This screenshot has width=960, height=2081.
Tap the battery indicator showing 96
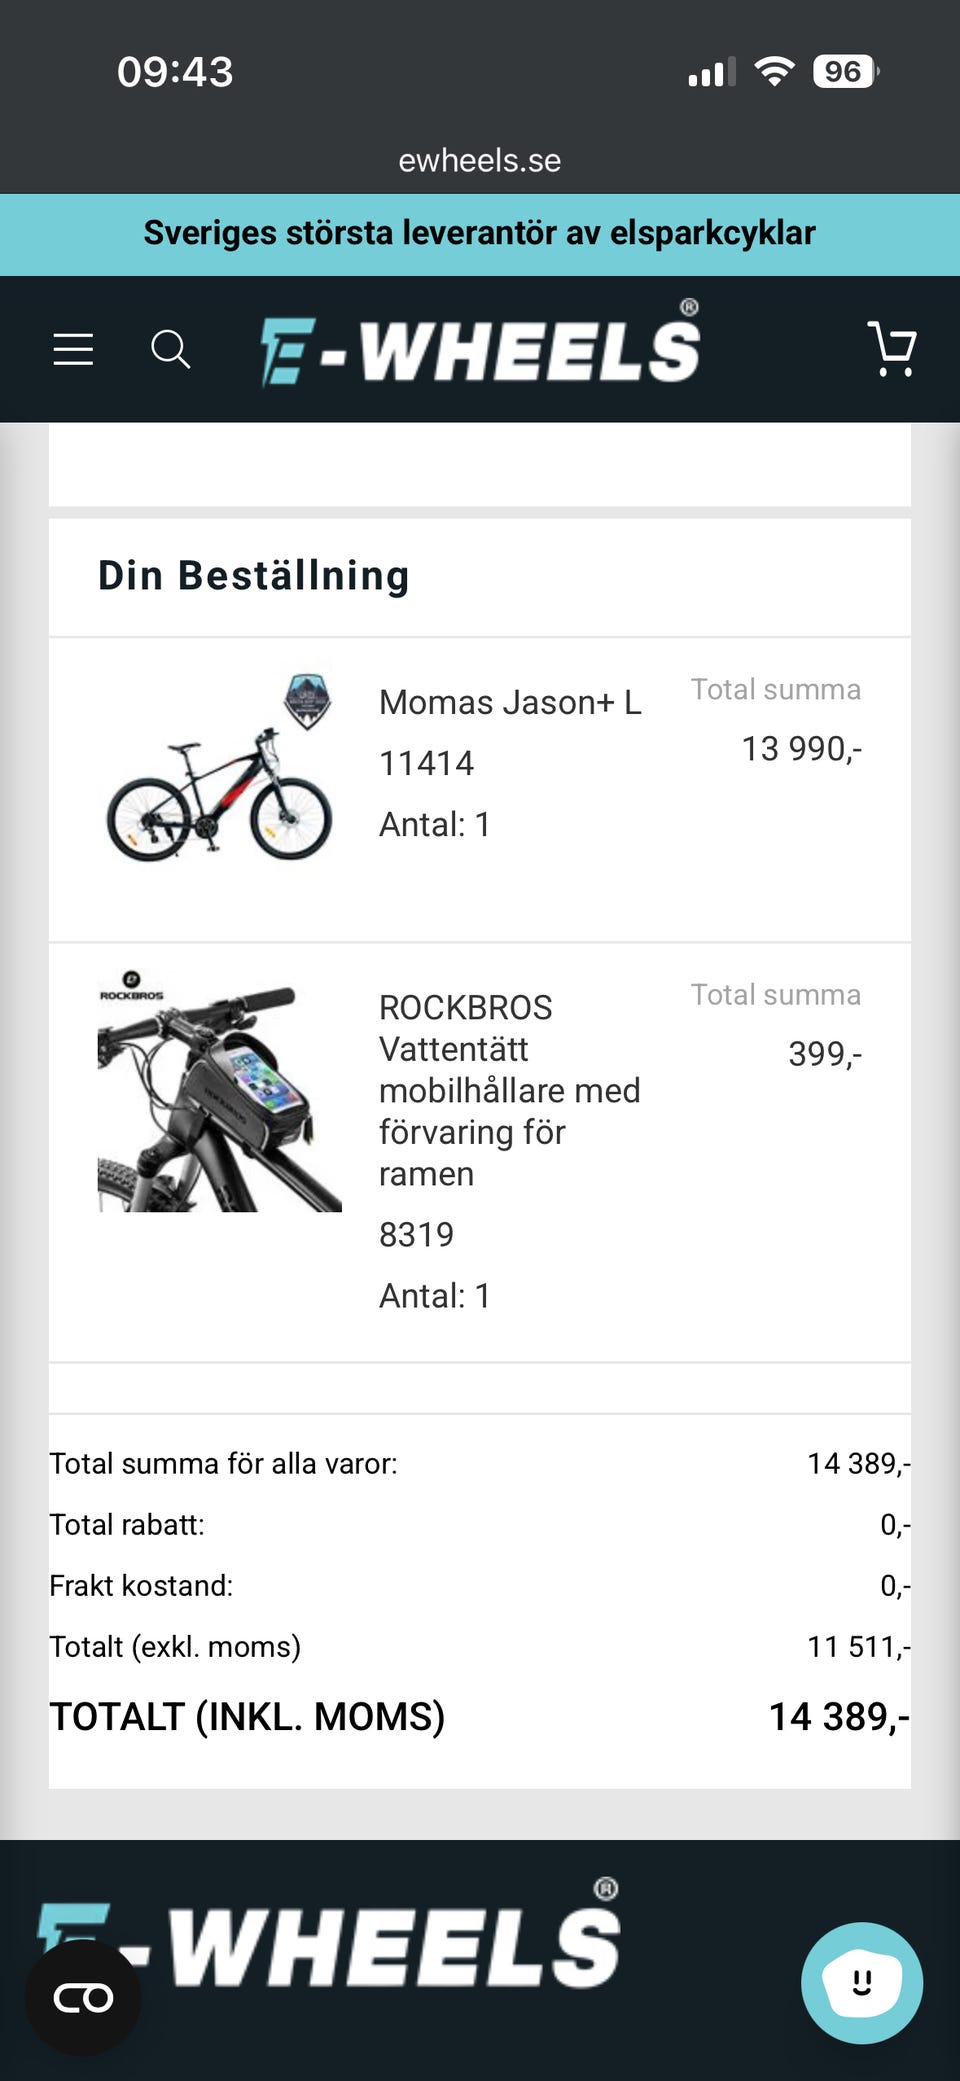(x=846, y=71)
